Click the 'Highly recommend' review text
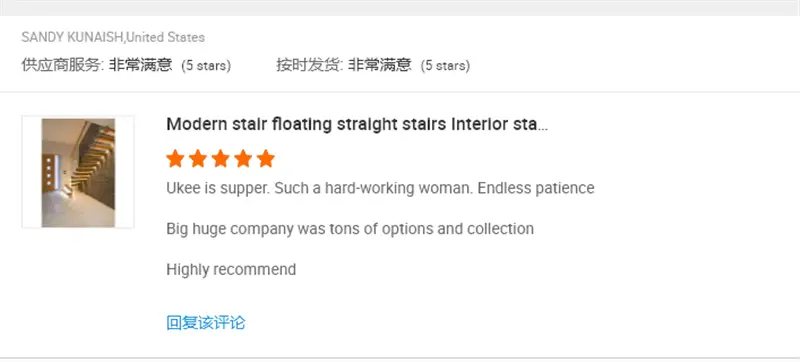 point(231,269)
